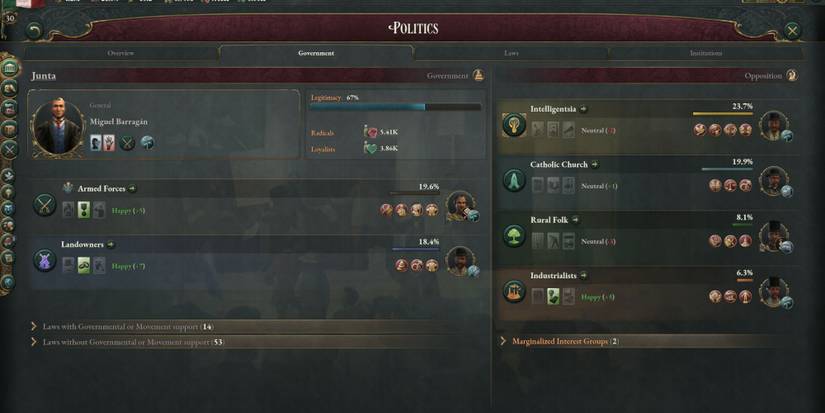The image size is (825, 413).
Task: Switch to the Overview tab
Action: pos(120,53)
